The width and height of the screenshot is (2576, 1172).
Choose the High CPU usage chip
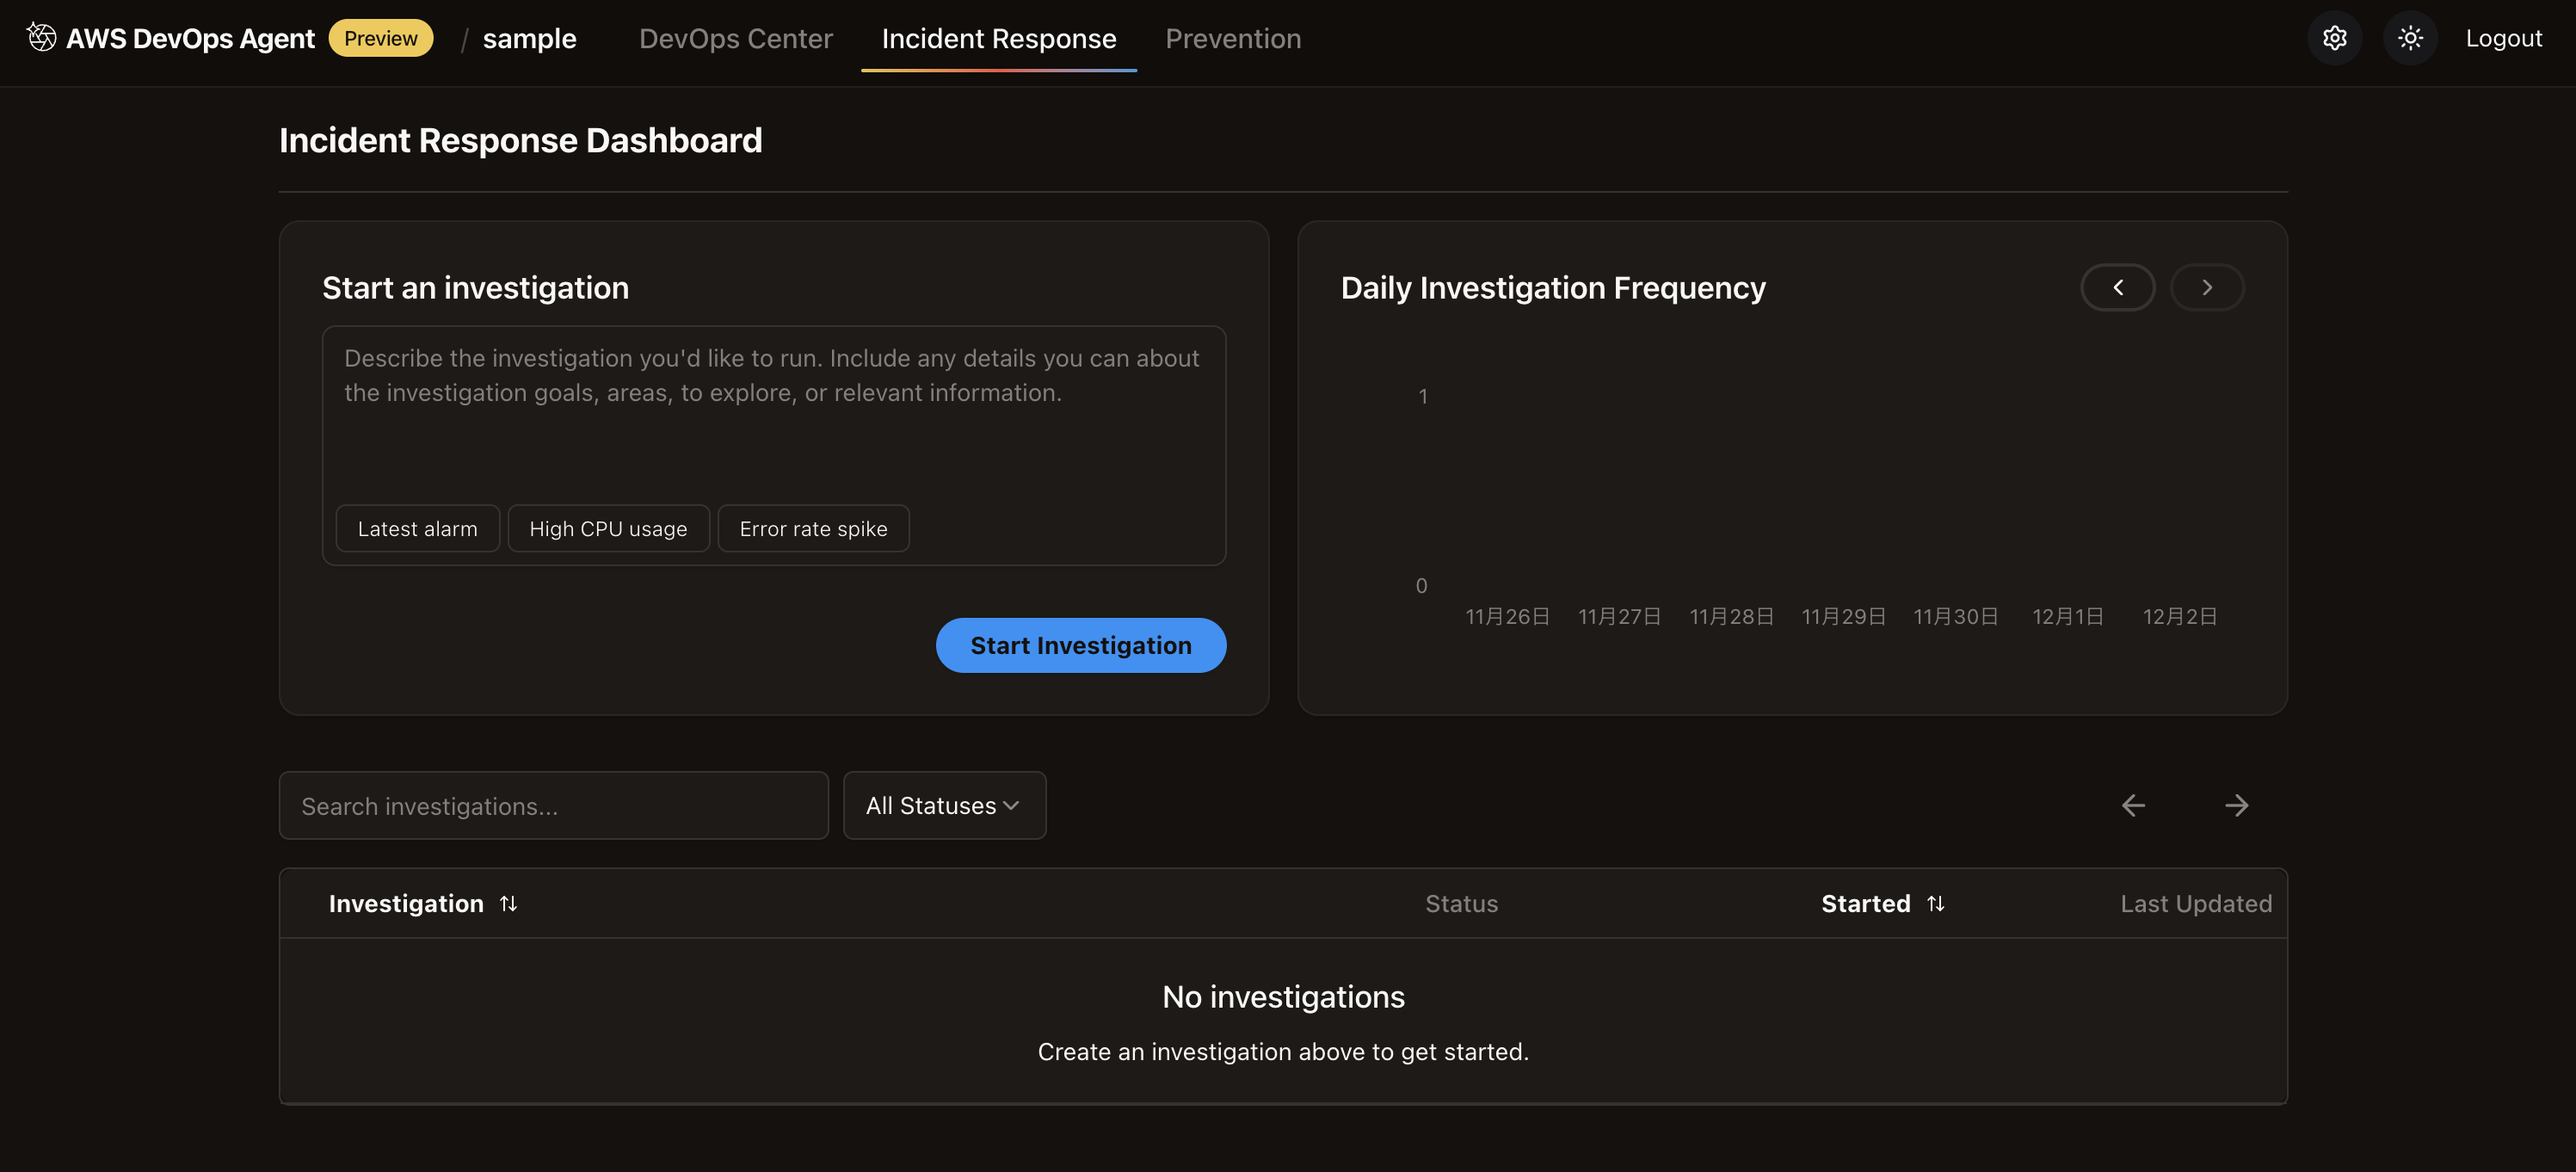tap(608, 529)
